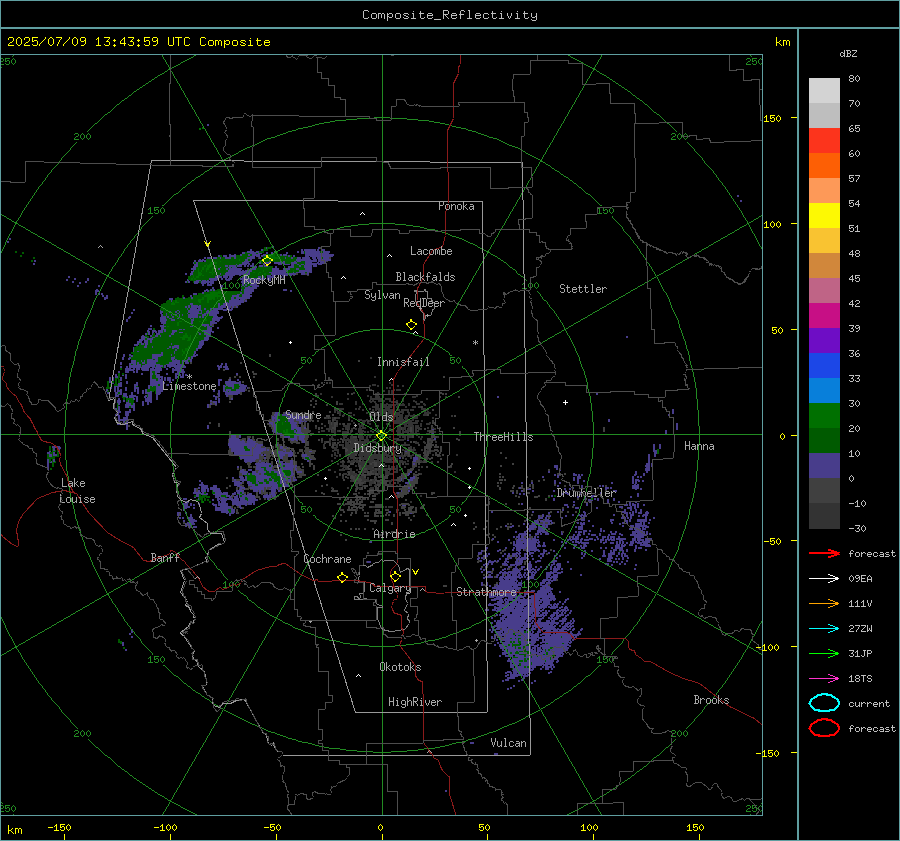Click the yellow radar-center diamond near Didsbury
Screen dimensions: 900x841
[381, 436]
